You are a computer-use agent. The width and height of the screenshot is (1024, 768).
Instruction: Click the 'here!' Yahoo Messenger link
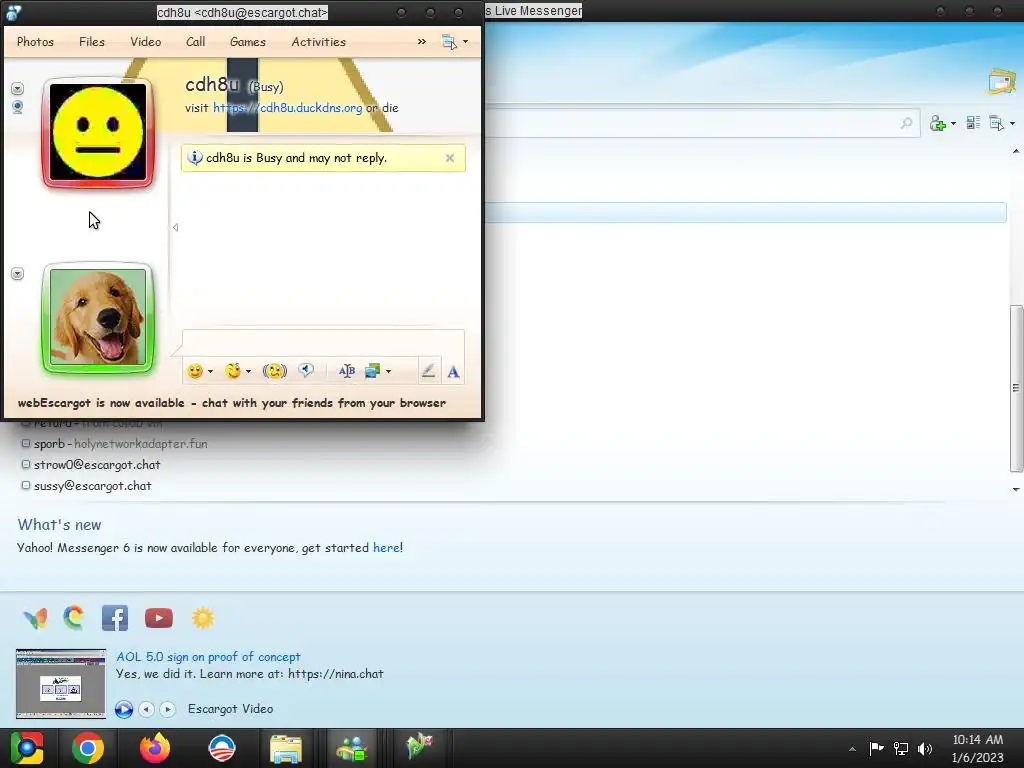tap(388, 547)
